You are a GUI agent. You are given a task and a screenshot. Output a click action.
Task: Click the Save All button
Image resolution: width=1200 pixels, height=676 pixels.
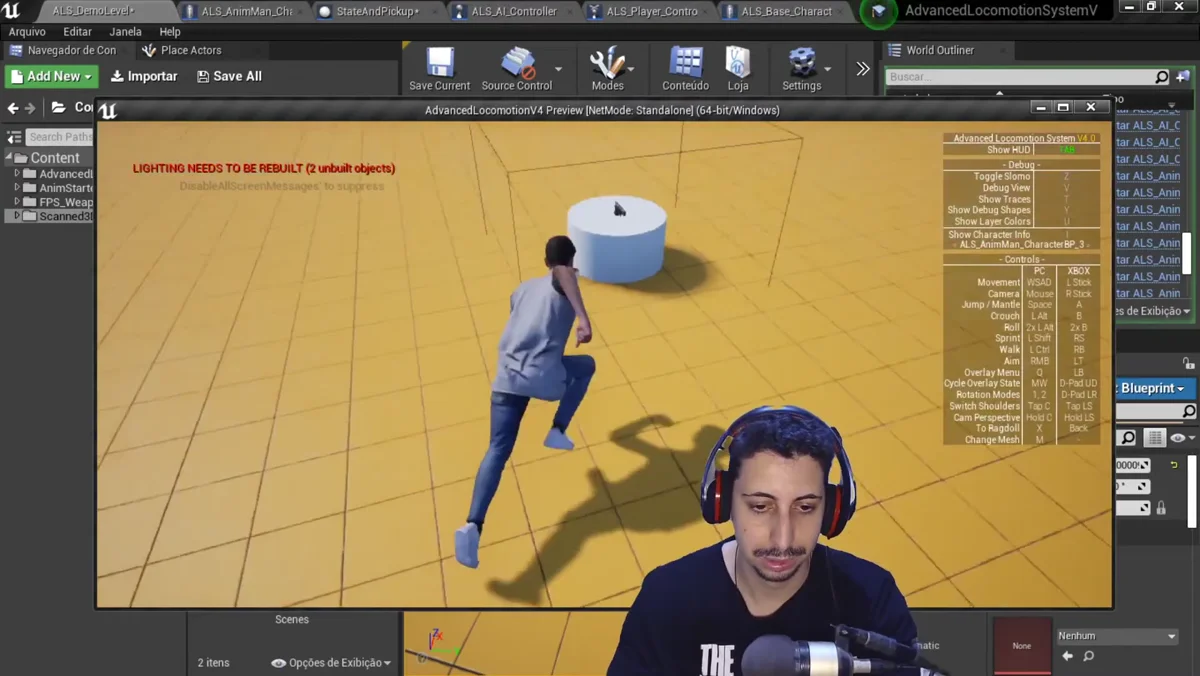click(230, 76)
